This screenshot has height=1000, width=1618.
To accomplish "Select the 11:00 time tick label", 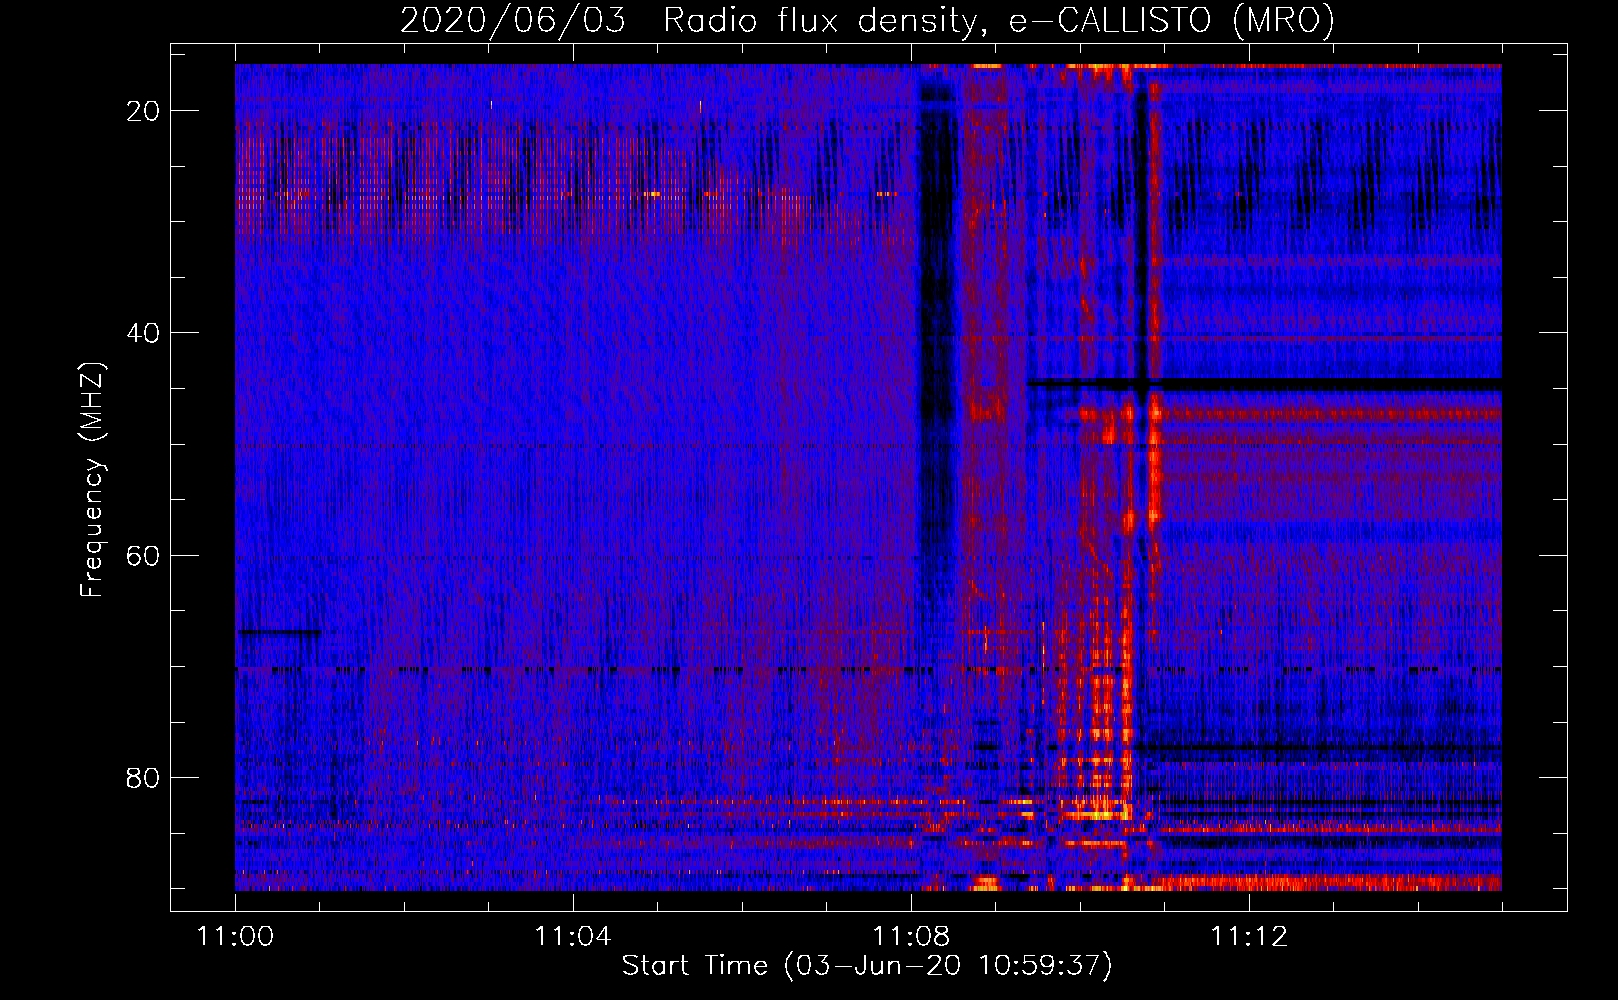I will (236, 937).
